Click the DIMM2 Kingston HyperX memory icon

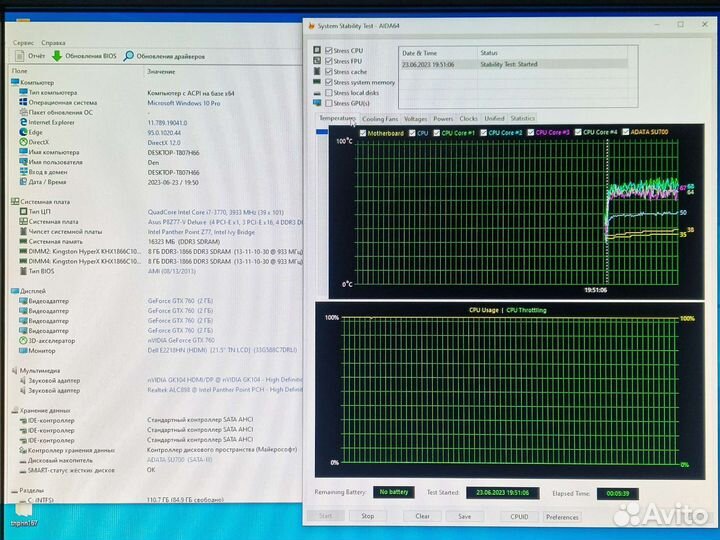click(23, 251)
